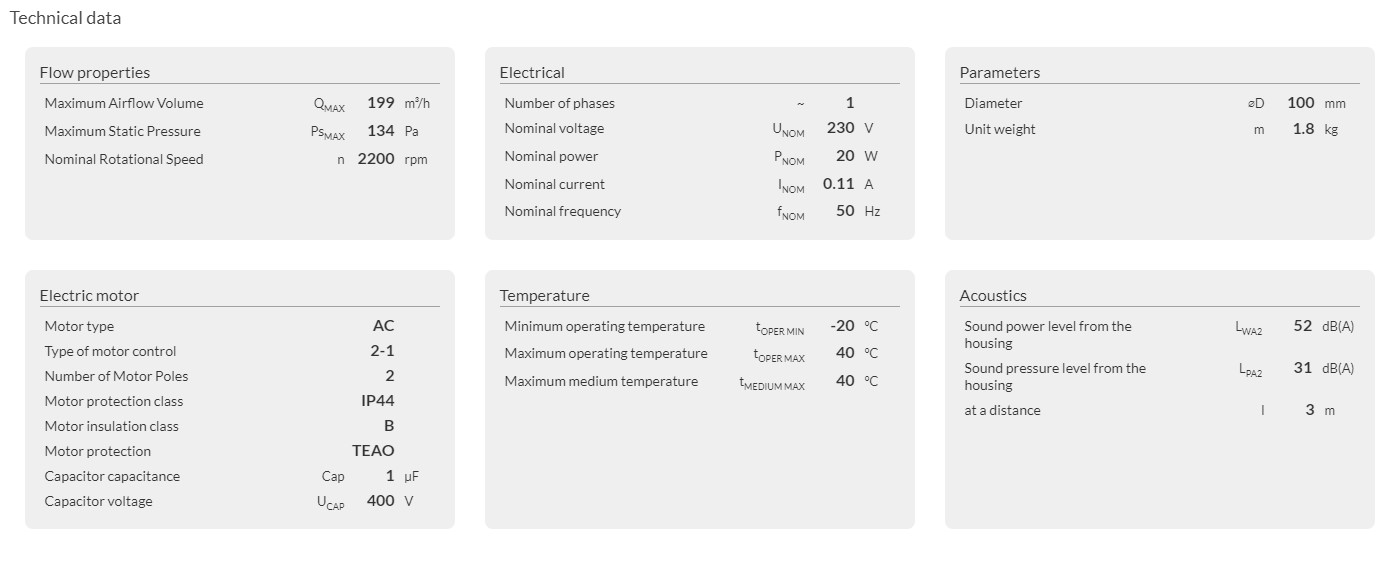Click the Unit weight label
Viewport: 1392px width, 571px height.
point(1000,129)
